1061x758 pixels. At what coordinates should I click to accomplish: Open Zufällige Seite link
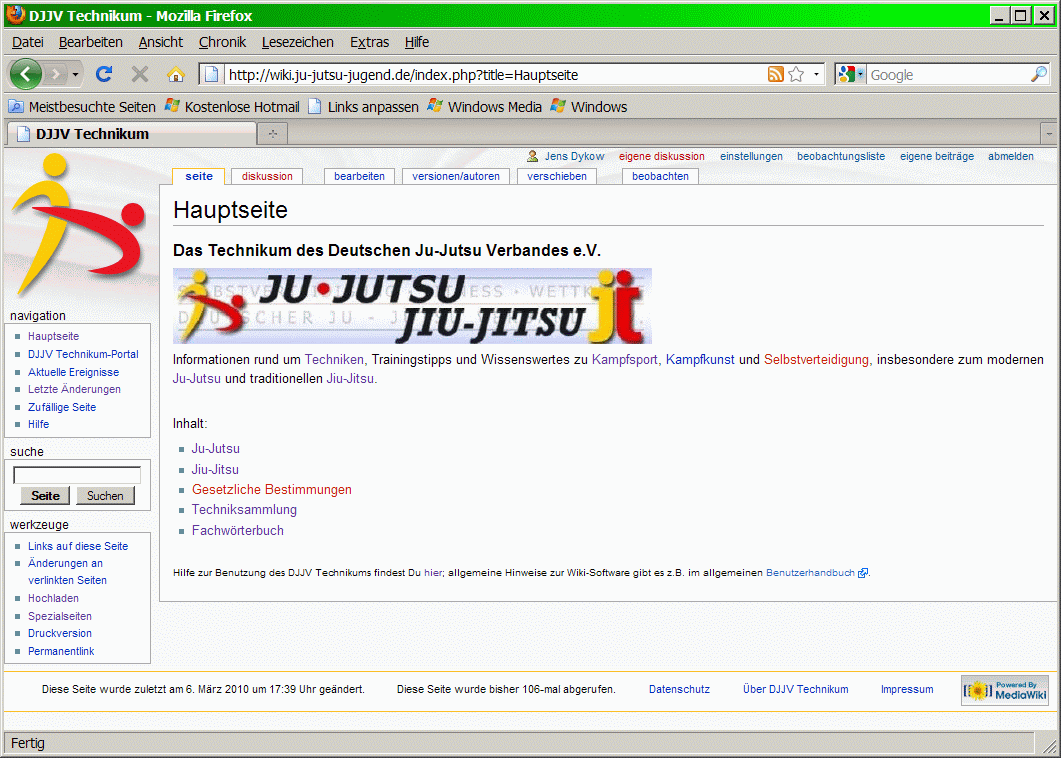62,407
